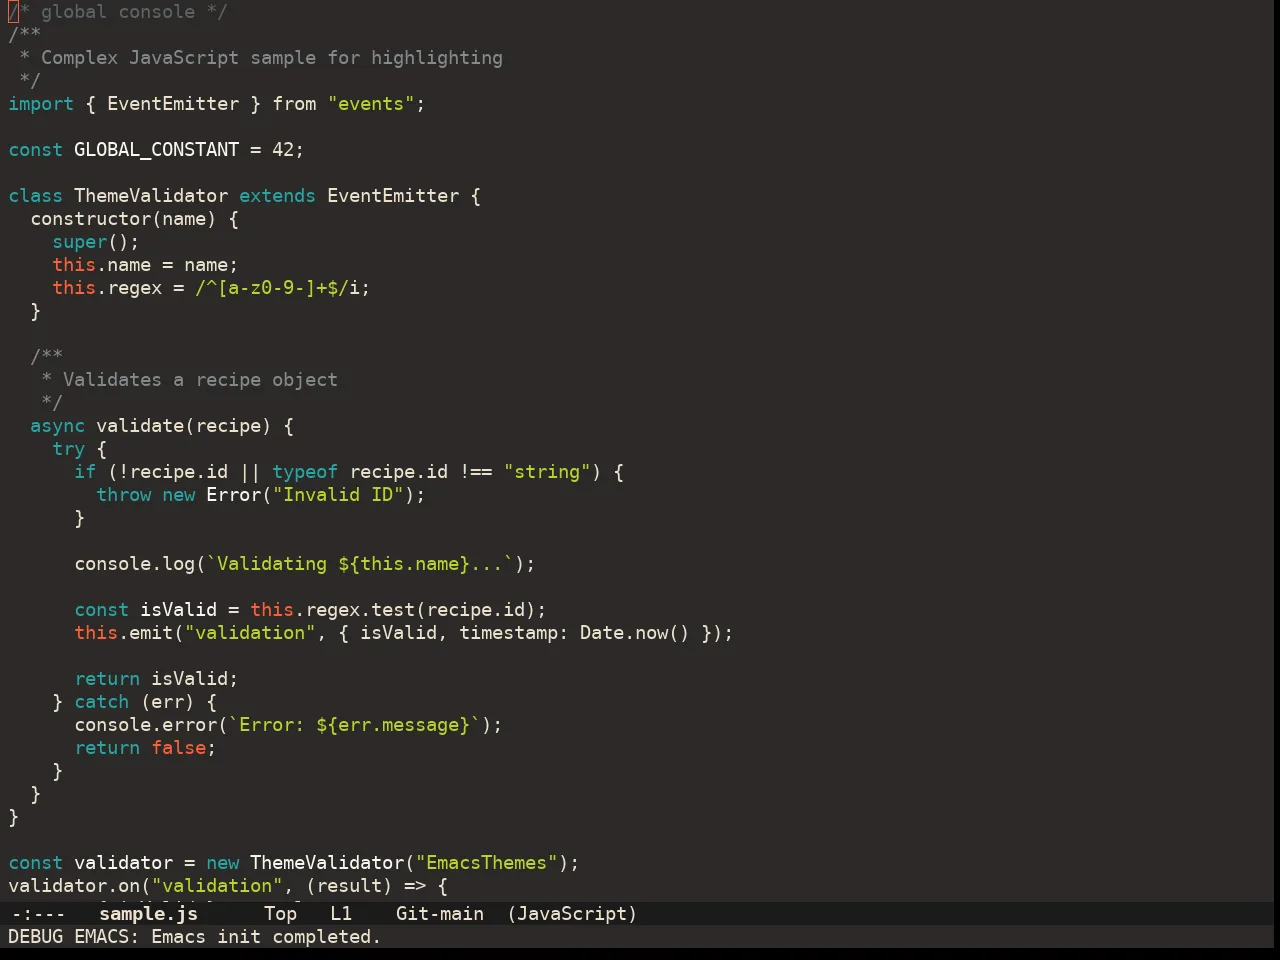Click the "validation" string in this.emit call
This screenshot has width=1280, height=960.
250,632
